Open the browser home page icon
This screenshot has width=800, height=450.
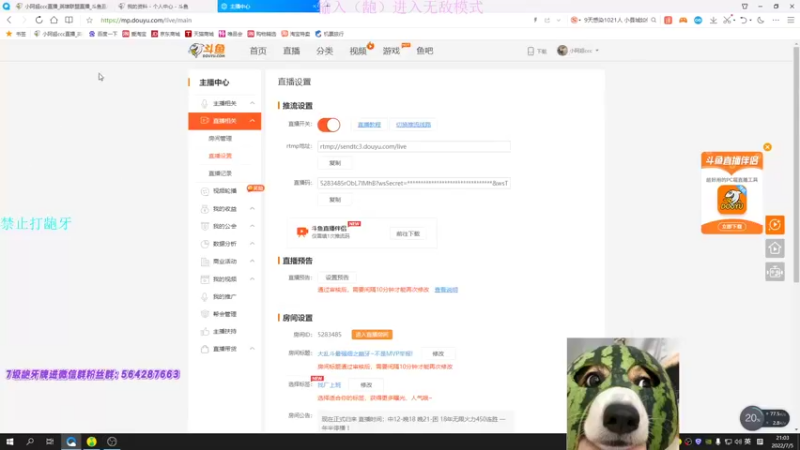[54, 20]
